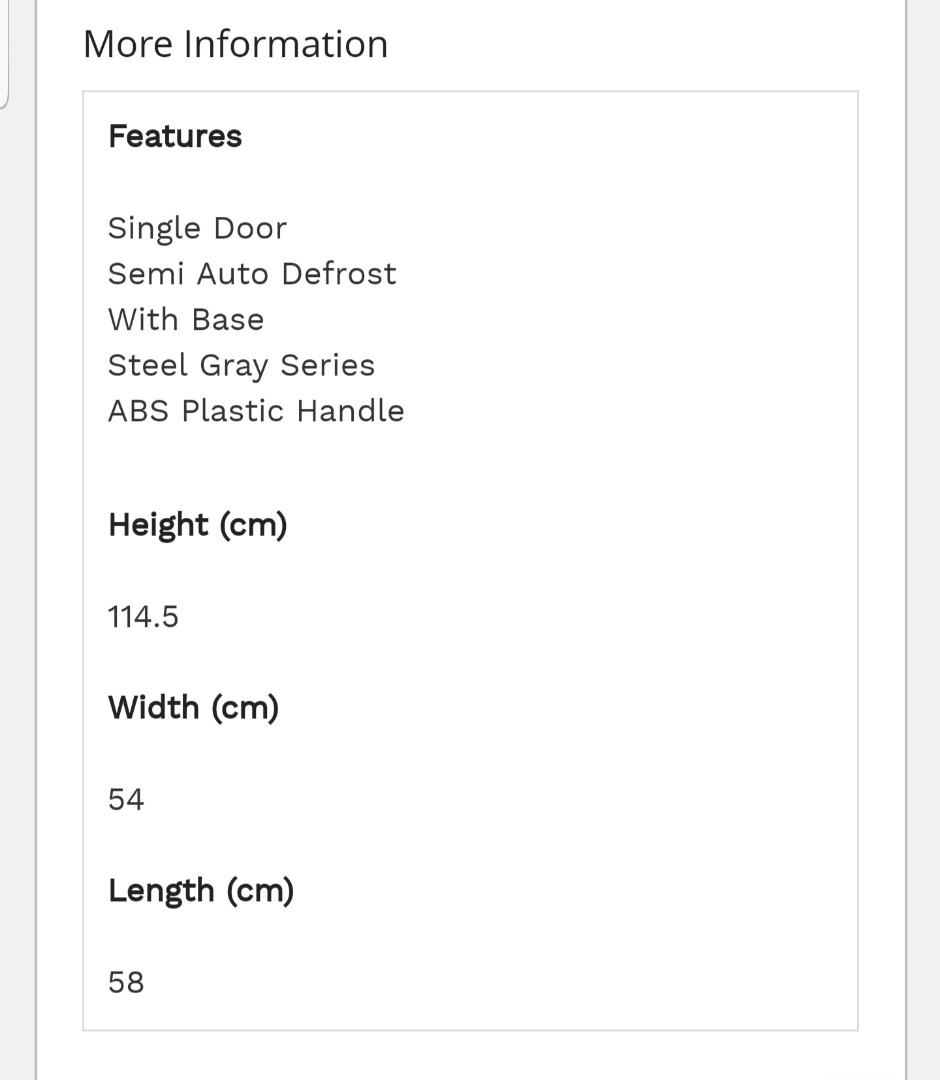
Task: Click Steel Gray Series text
Action: [x=241, y=366]
